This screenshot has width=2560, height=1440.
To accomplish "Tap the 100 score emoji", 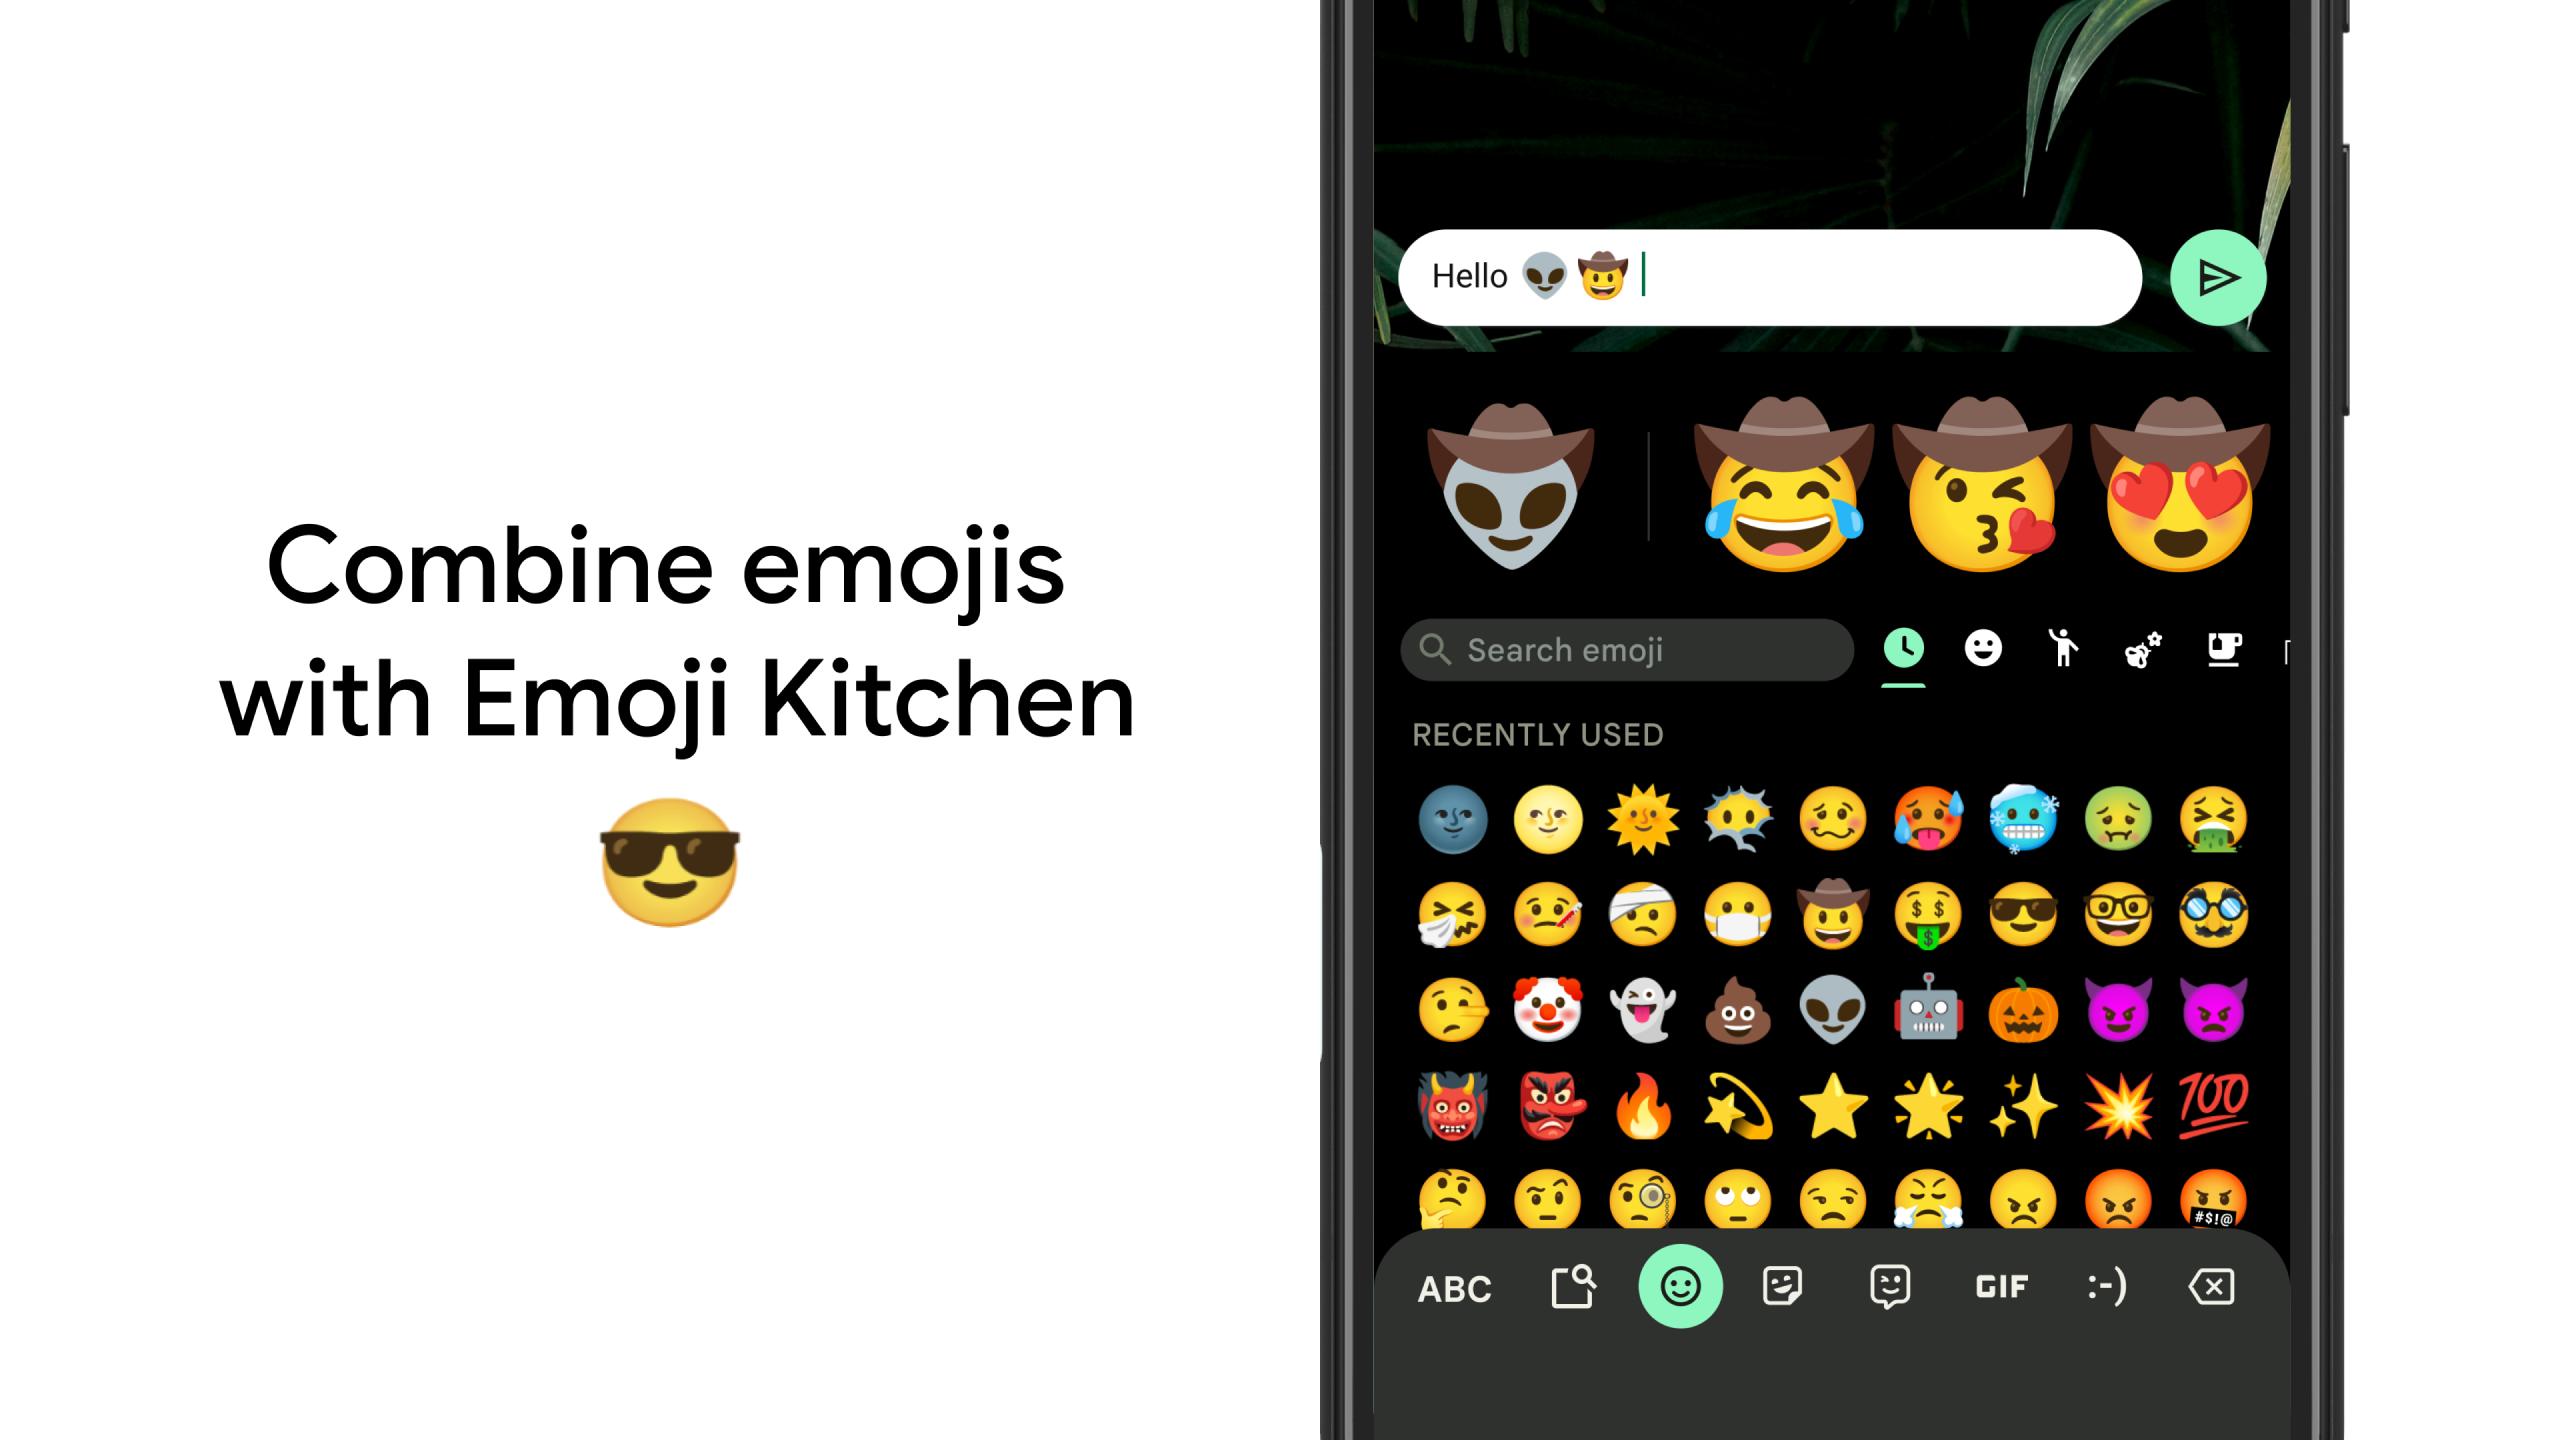I will click(2212, 1102).
